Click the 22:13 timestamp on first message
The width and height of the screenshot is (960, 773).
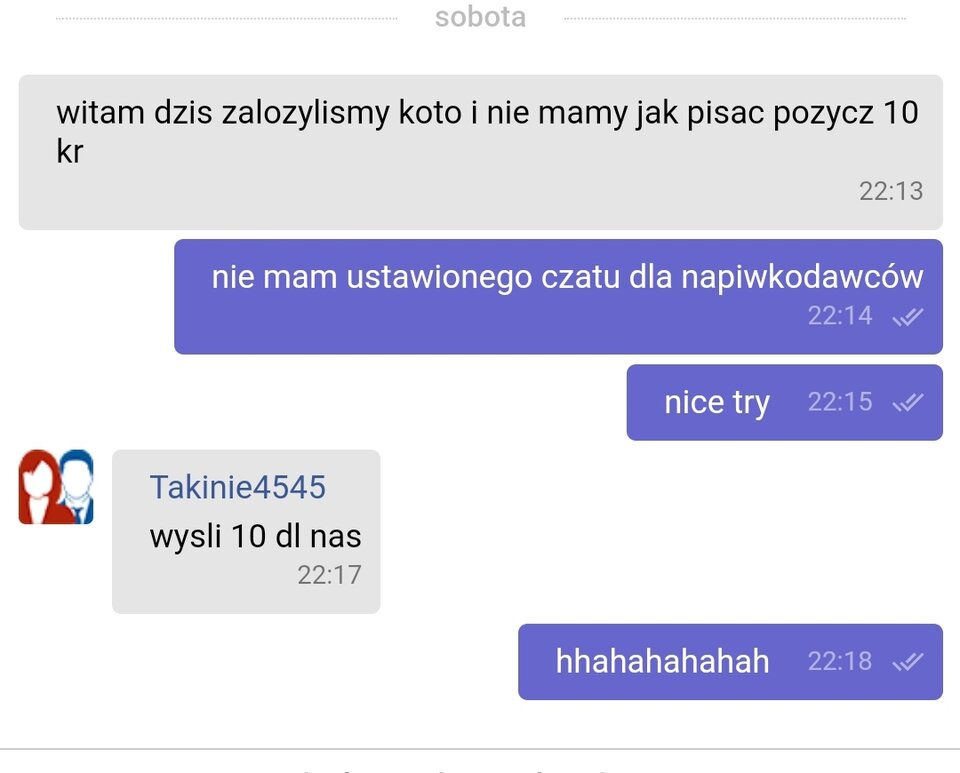point(892,191)
